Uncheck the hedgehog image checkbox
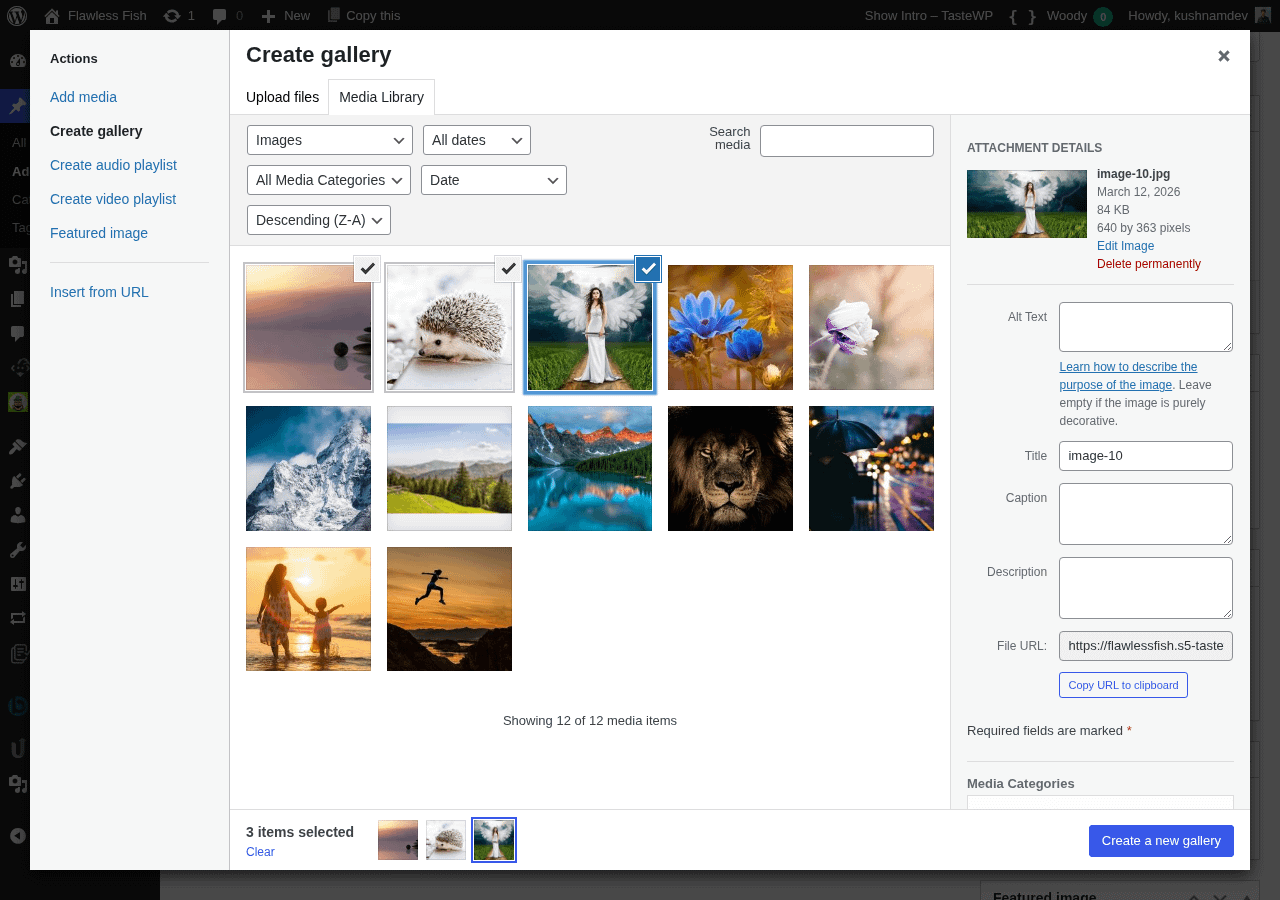1280x900 pixels. point(507,268)
